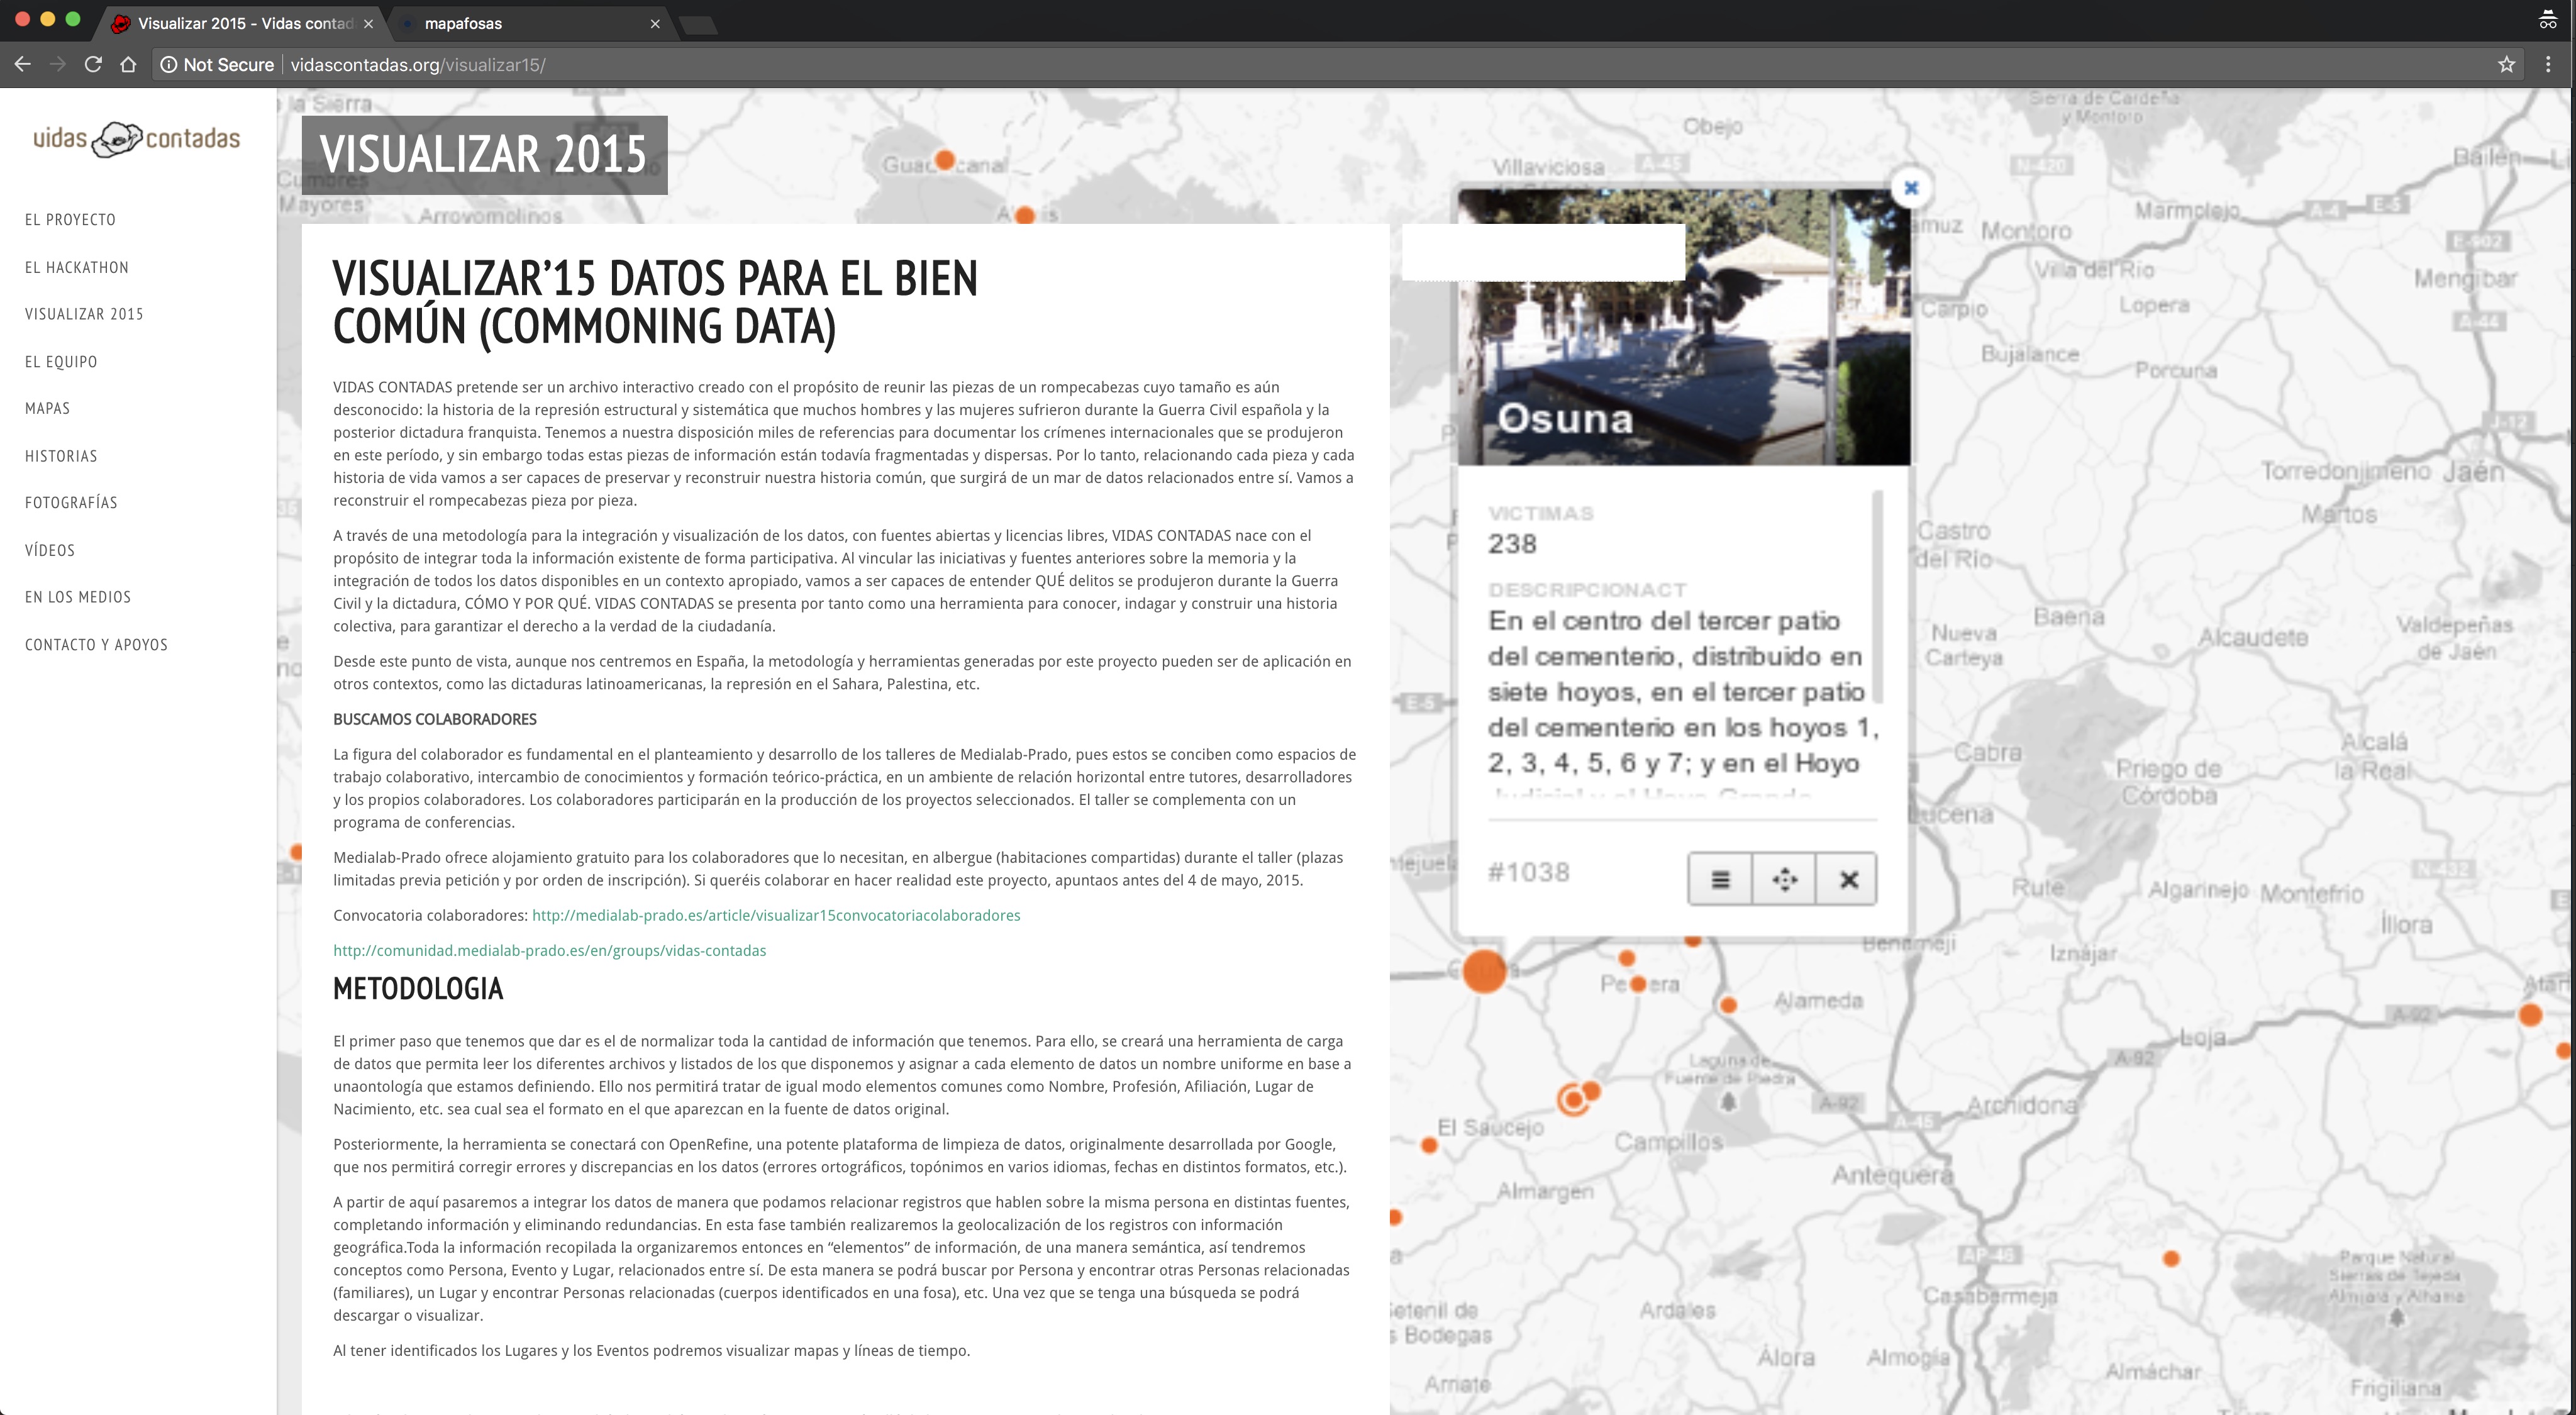Viewport: 2576px width, 1415px height.
Task: Click the METODOLOGIA heading
Action: click(418, 988)
